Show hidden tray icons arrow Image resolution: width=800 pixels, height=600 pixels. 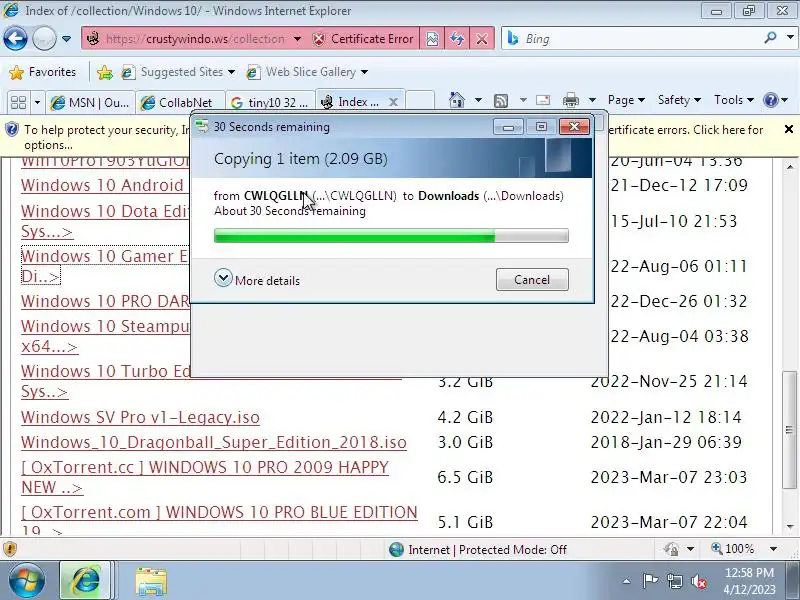tap(626, 581)
